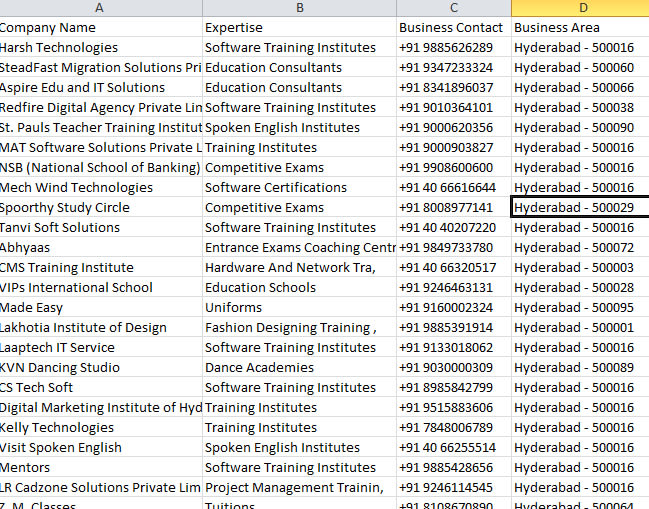Select the 'Made Easy' cell

pyautogui.click(x=101, y=307)
